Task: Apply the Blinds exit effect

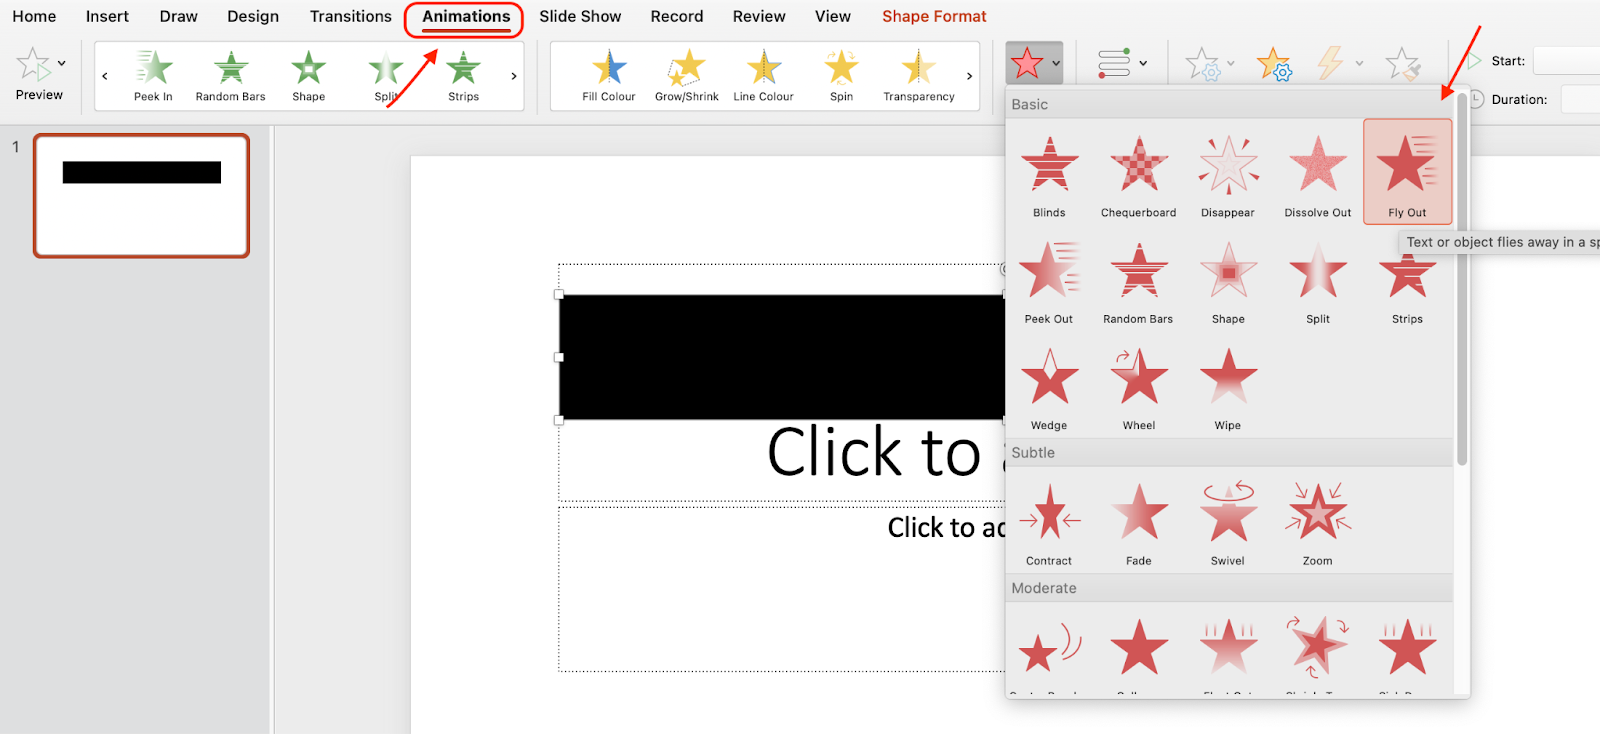Action: tap(1049, 175)
